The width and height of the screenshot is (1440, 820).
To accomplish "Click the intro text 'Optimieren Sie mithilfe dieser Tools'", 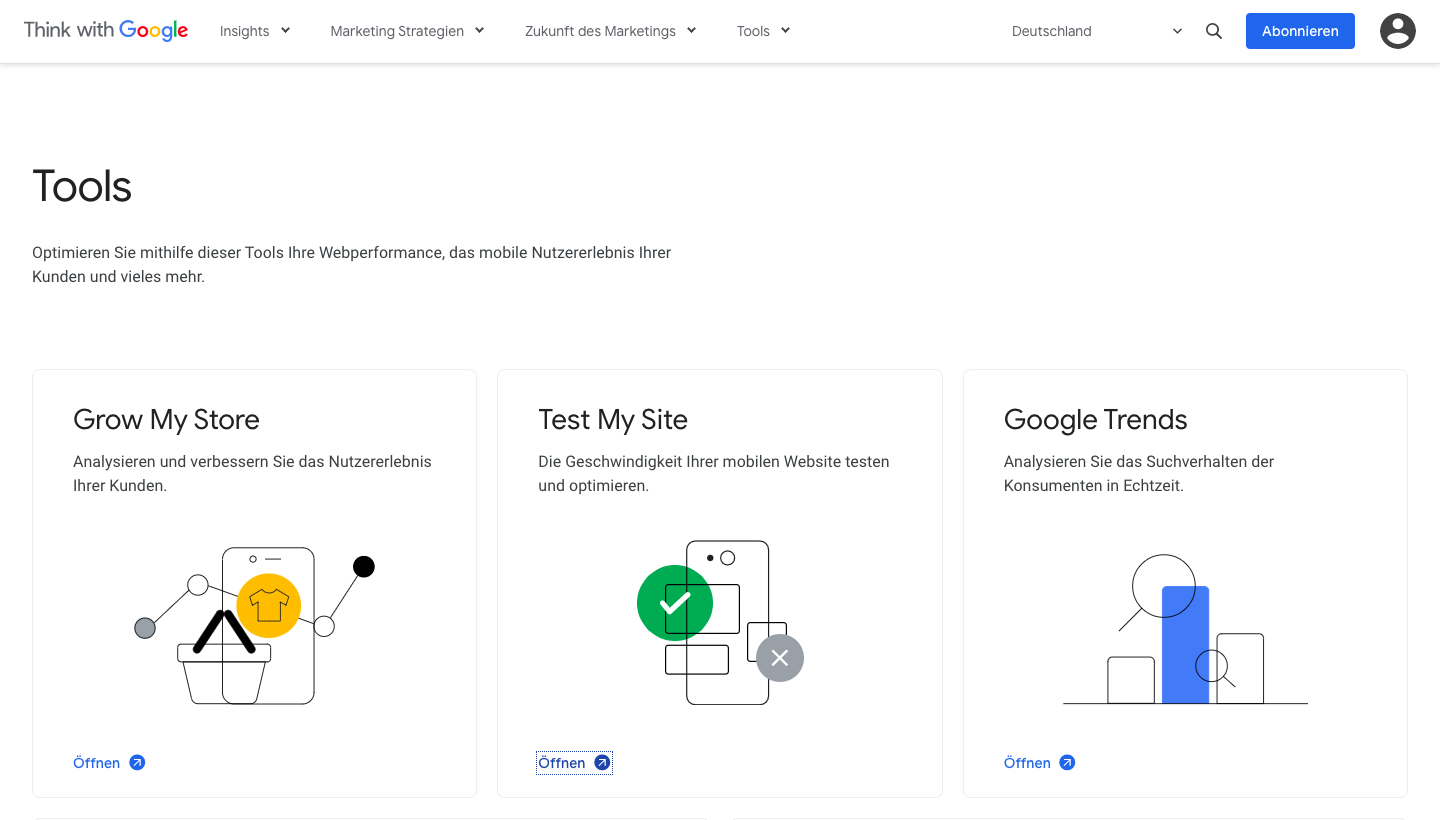I will [157, 253].
